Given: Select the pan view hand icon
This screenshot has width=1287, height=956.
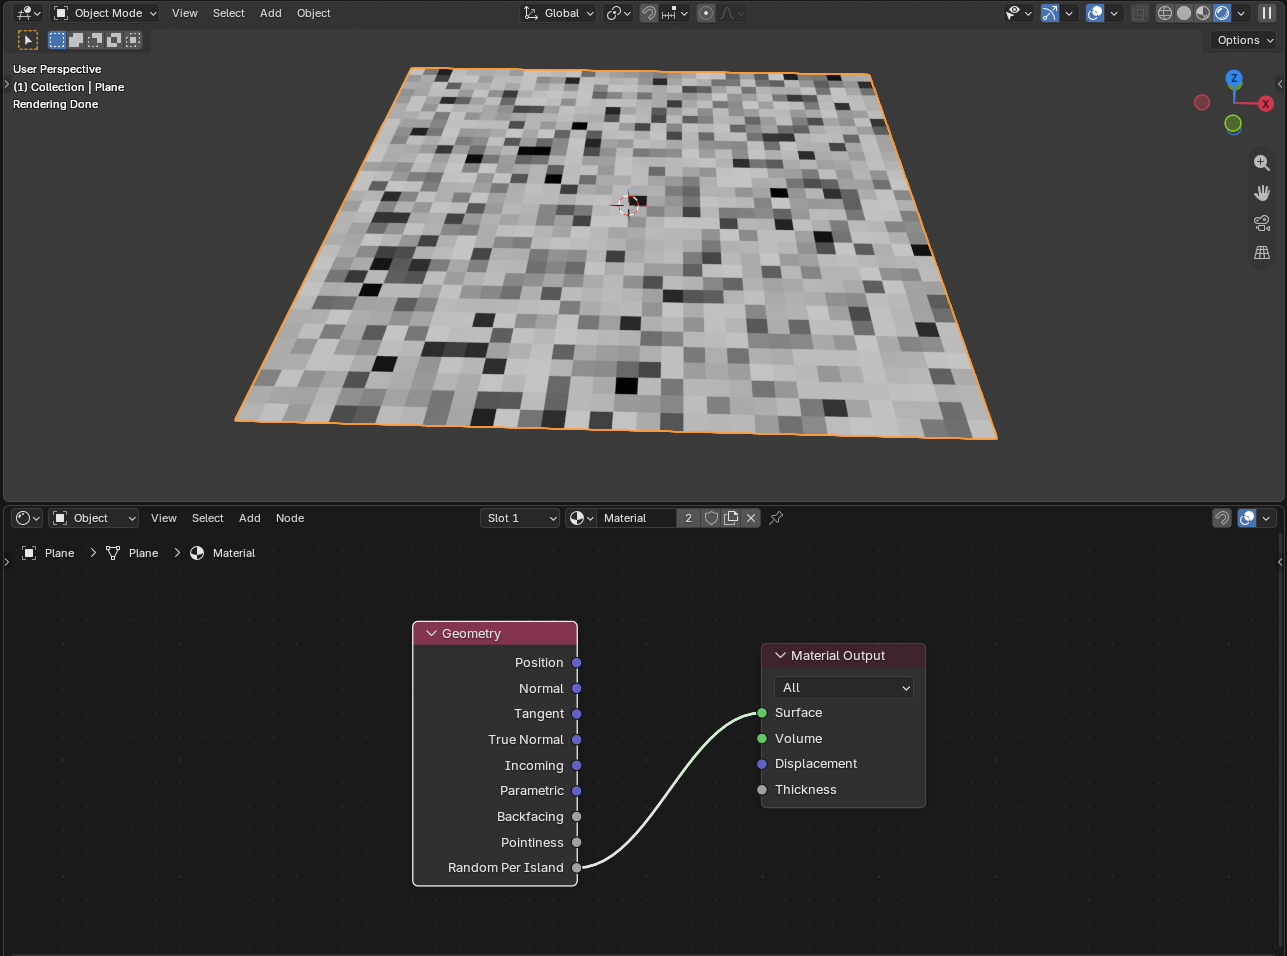Looking at the screenshot, I should [1262, 193].
